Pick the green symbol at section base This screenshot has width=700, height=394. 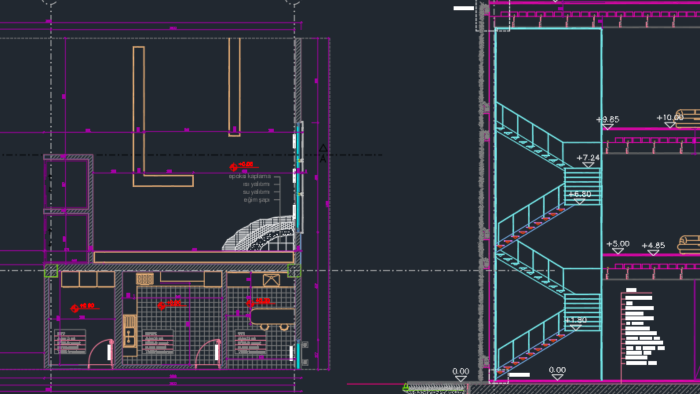pos(406,387)
